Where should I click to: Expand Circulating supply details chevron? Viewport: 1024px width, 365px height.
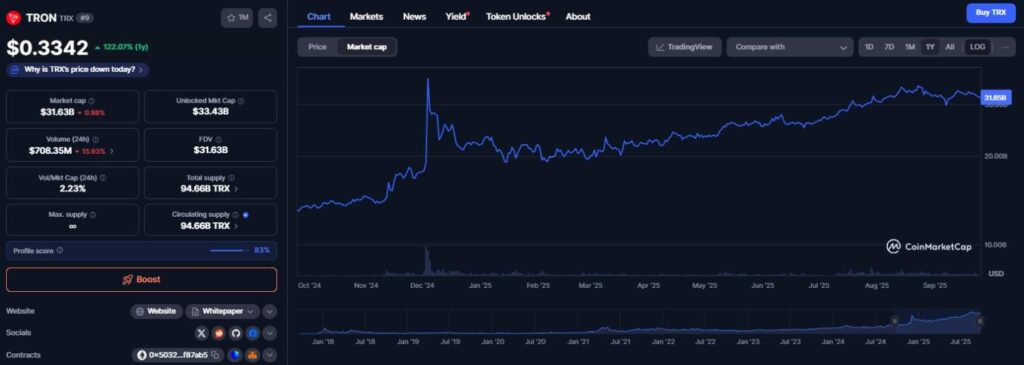[236, 226]
